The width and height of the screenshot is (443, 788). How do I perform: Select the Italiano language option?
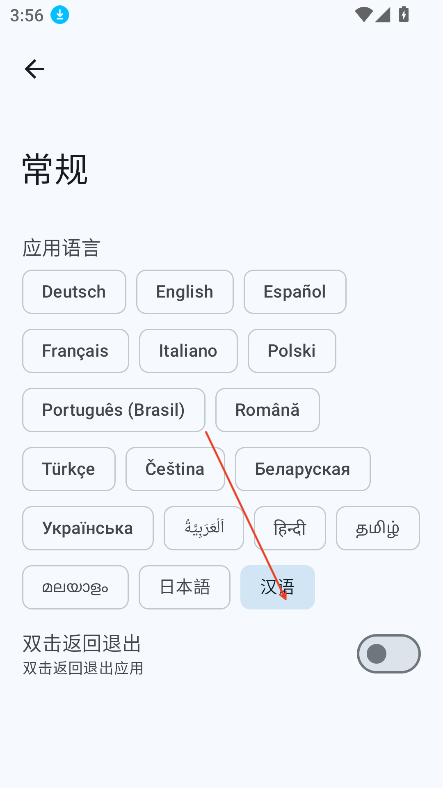(x=188, y=351)
